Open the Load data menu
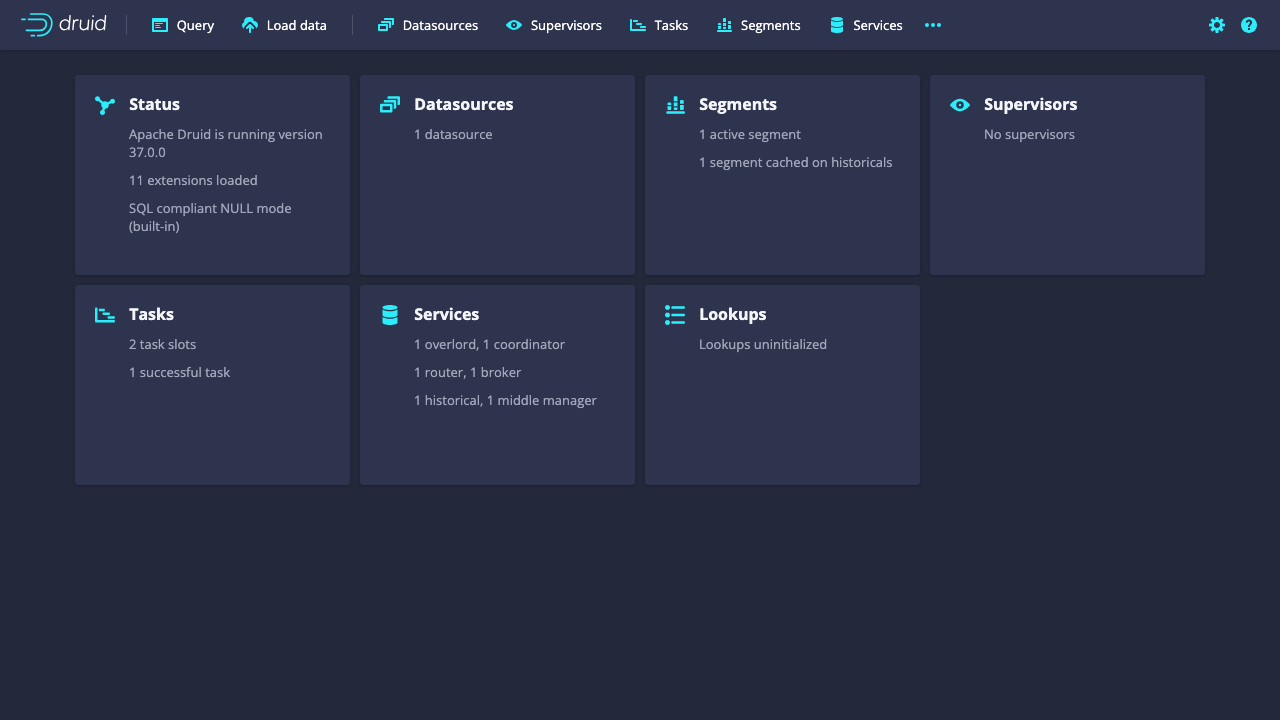 pos(284,25)
